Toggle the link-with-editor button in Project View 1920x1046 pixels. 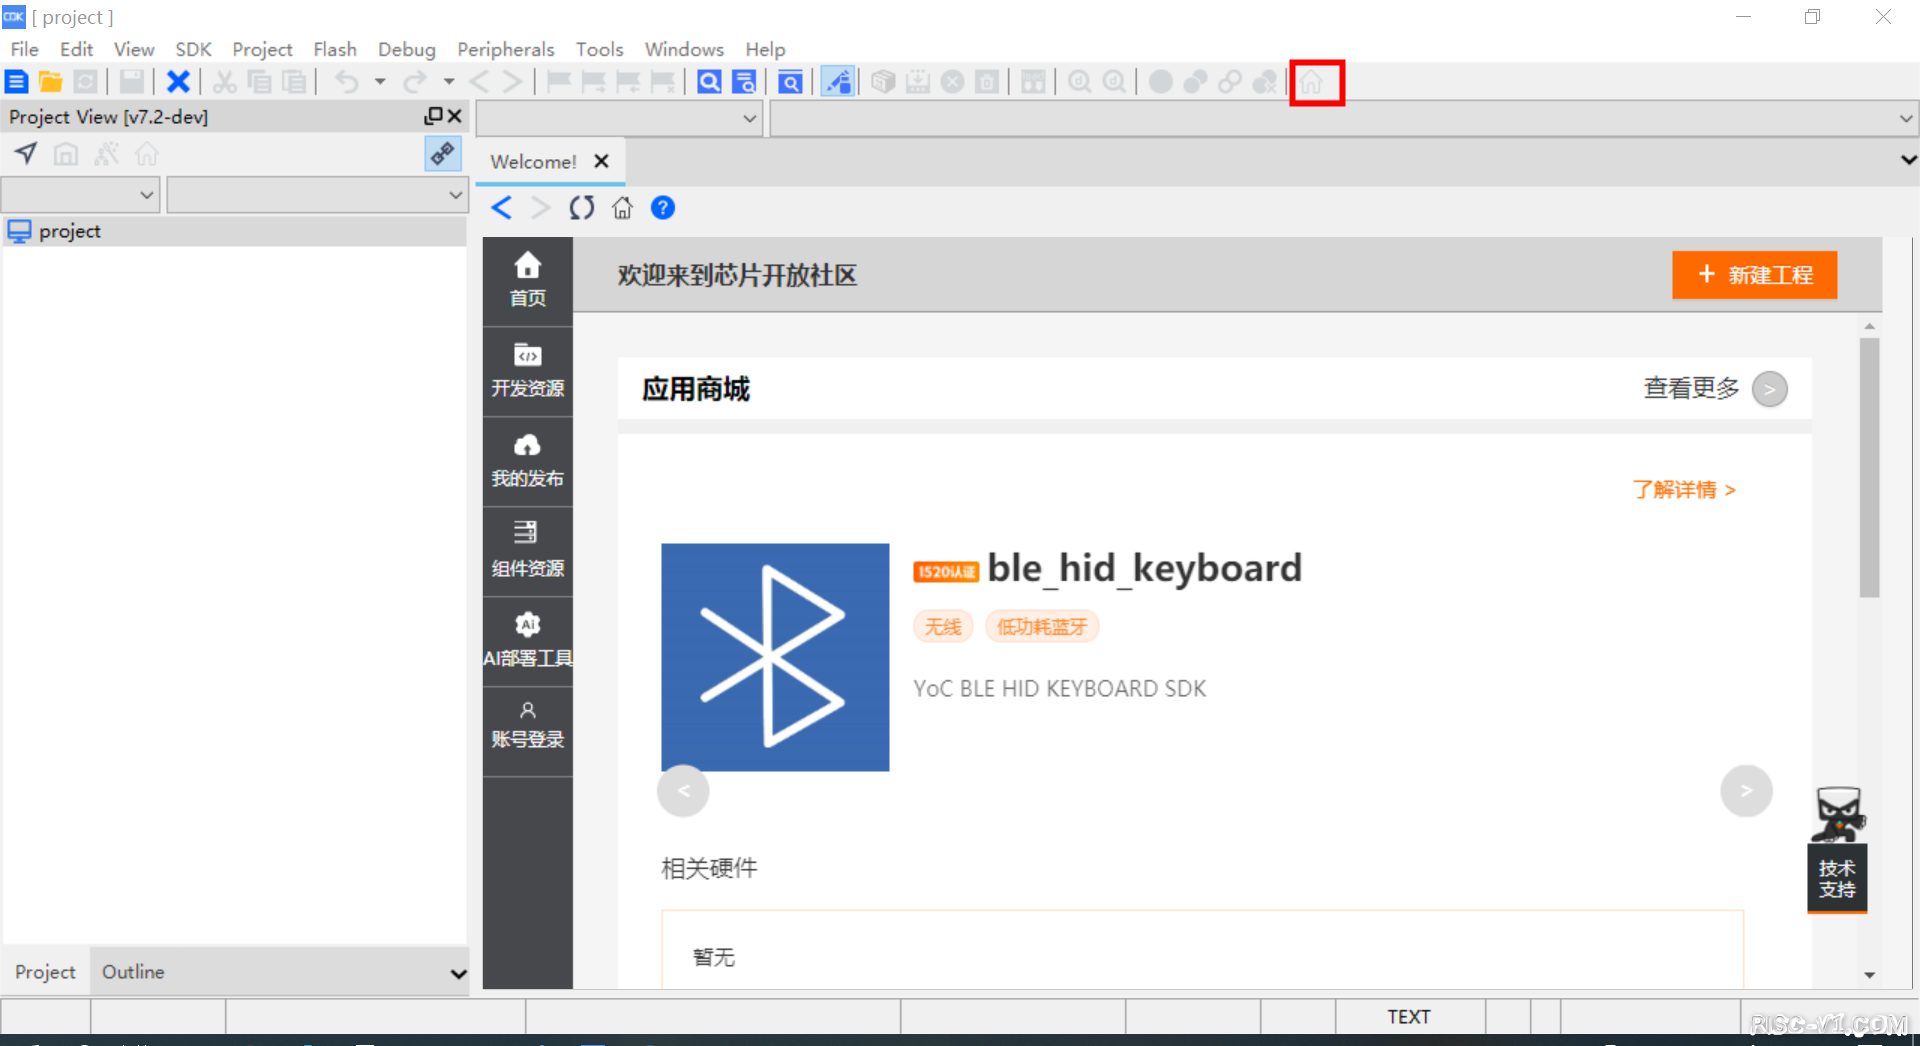[442, 154]
